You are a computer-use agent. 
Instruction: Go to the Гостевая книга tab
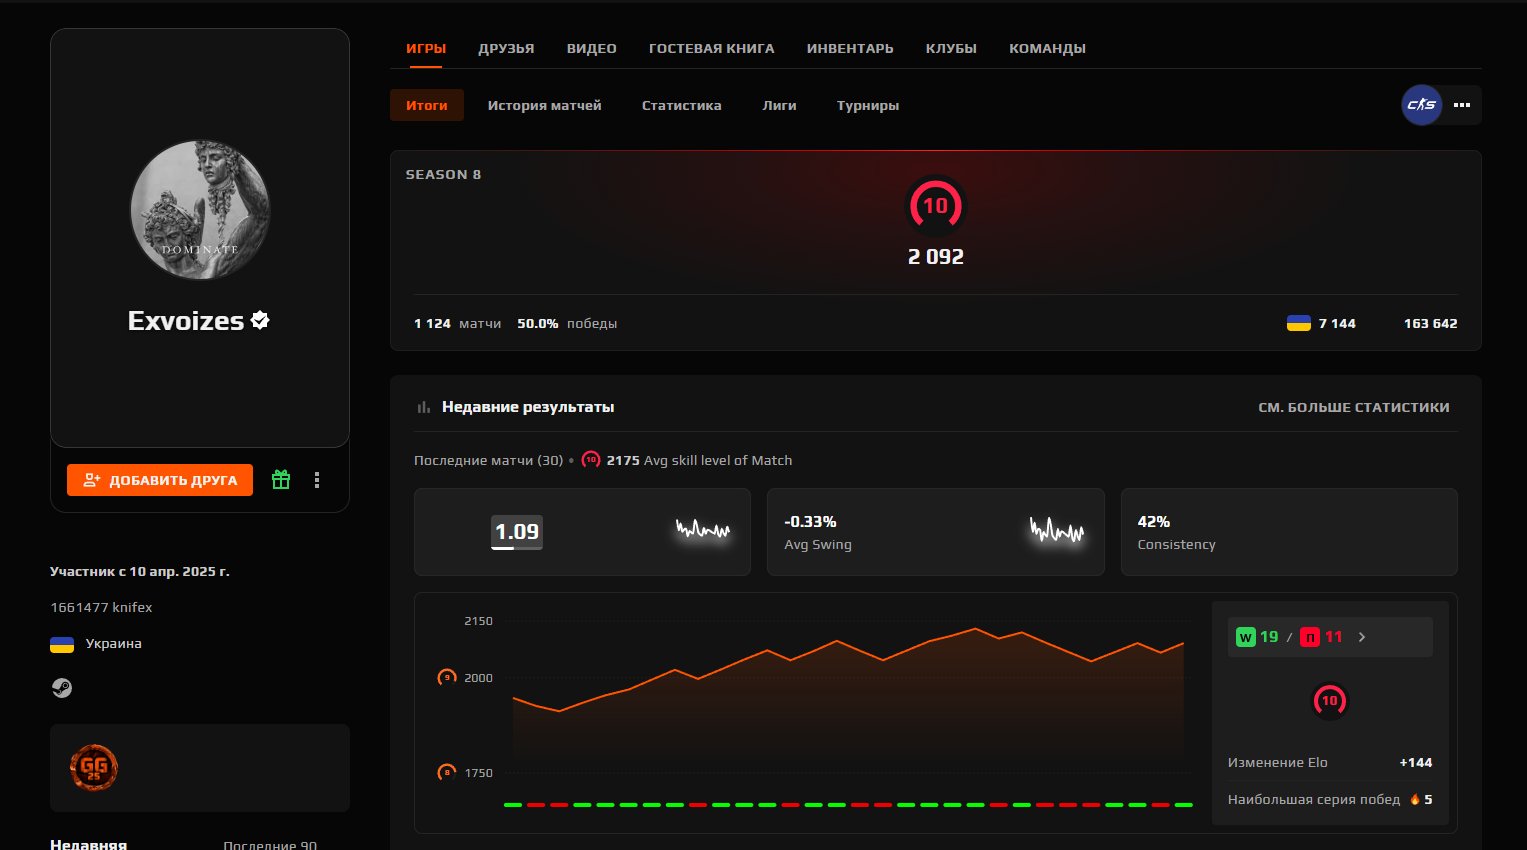[712, 48]
